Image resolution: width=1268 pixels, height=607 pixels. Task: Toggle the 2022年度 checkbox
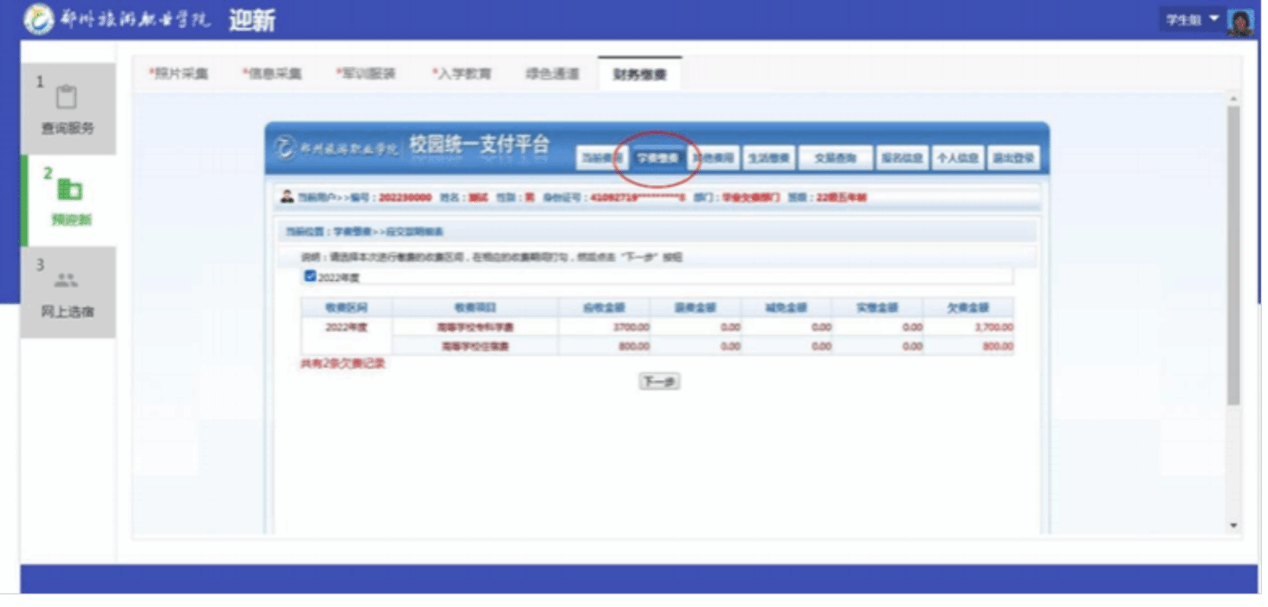[310, 276]
